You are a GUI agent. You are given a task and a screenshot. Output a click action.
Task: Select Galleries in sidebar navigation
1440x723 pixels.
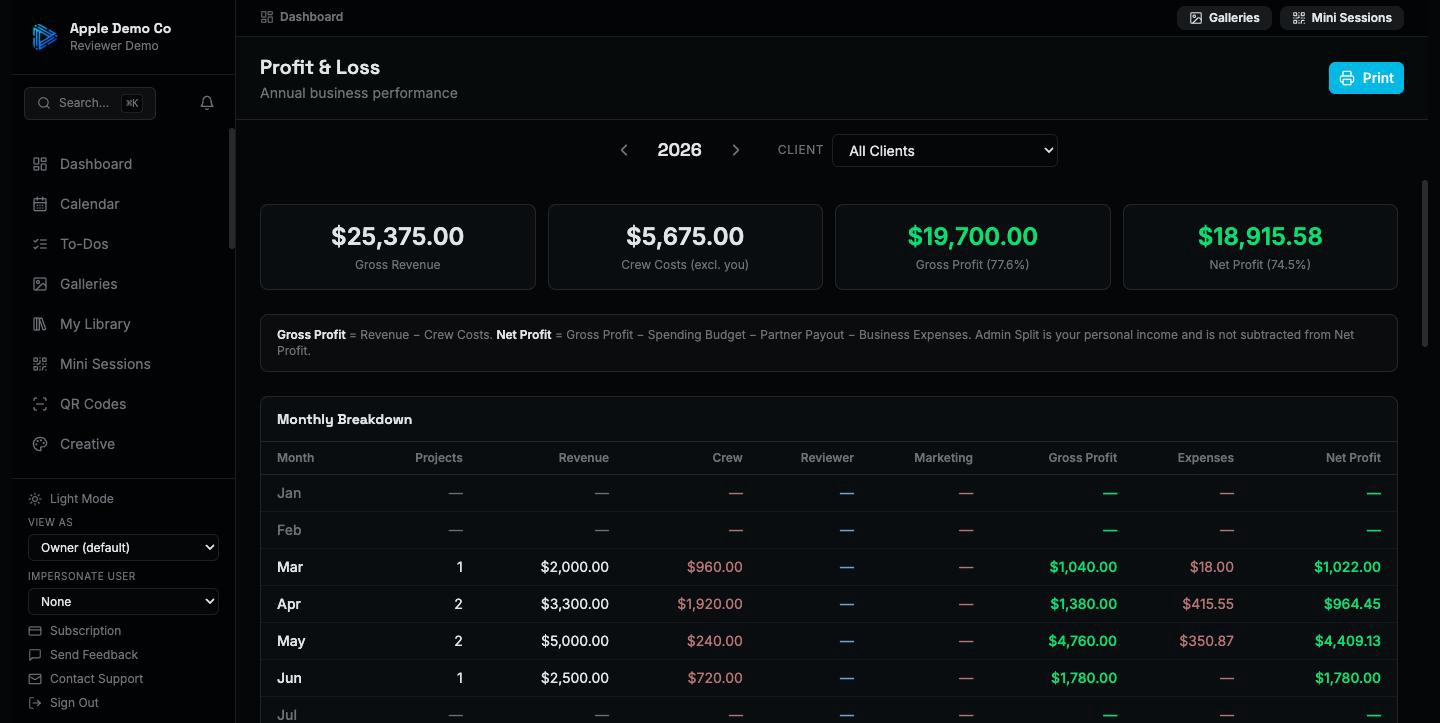88,284
